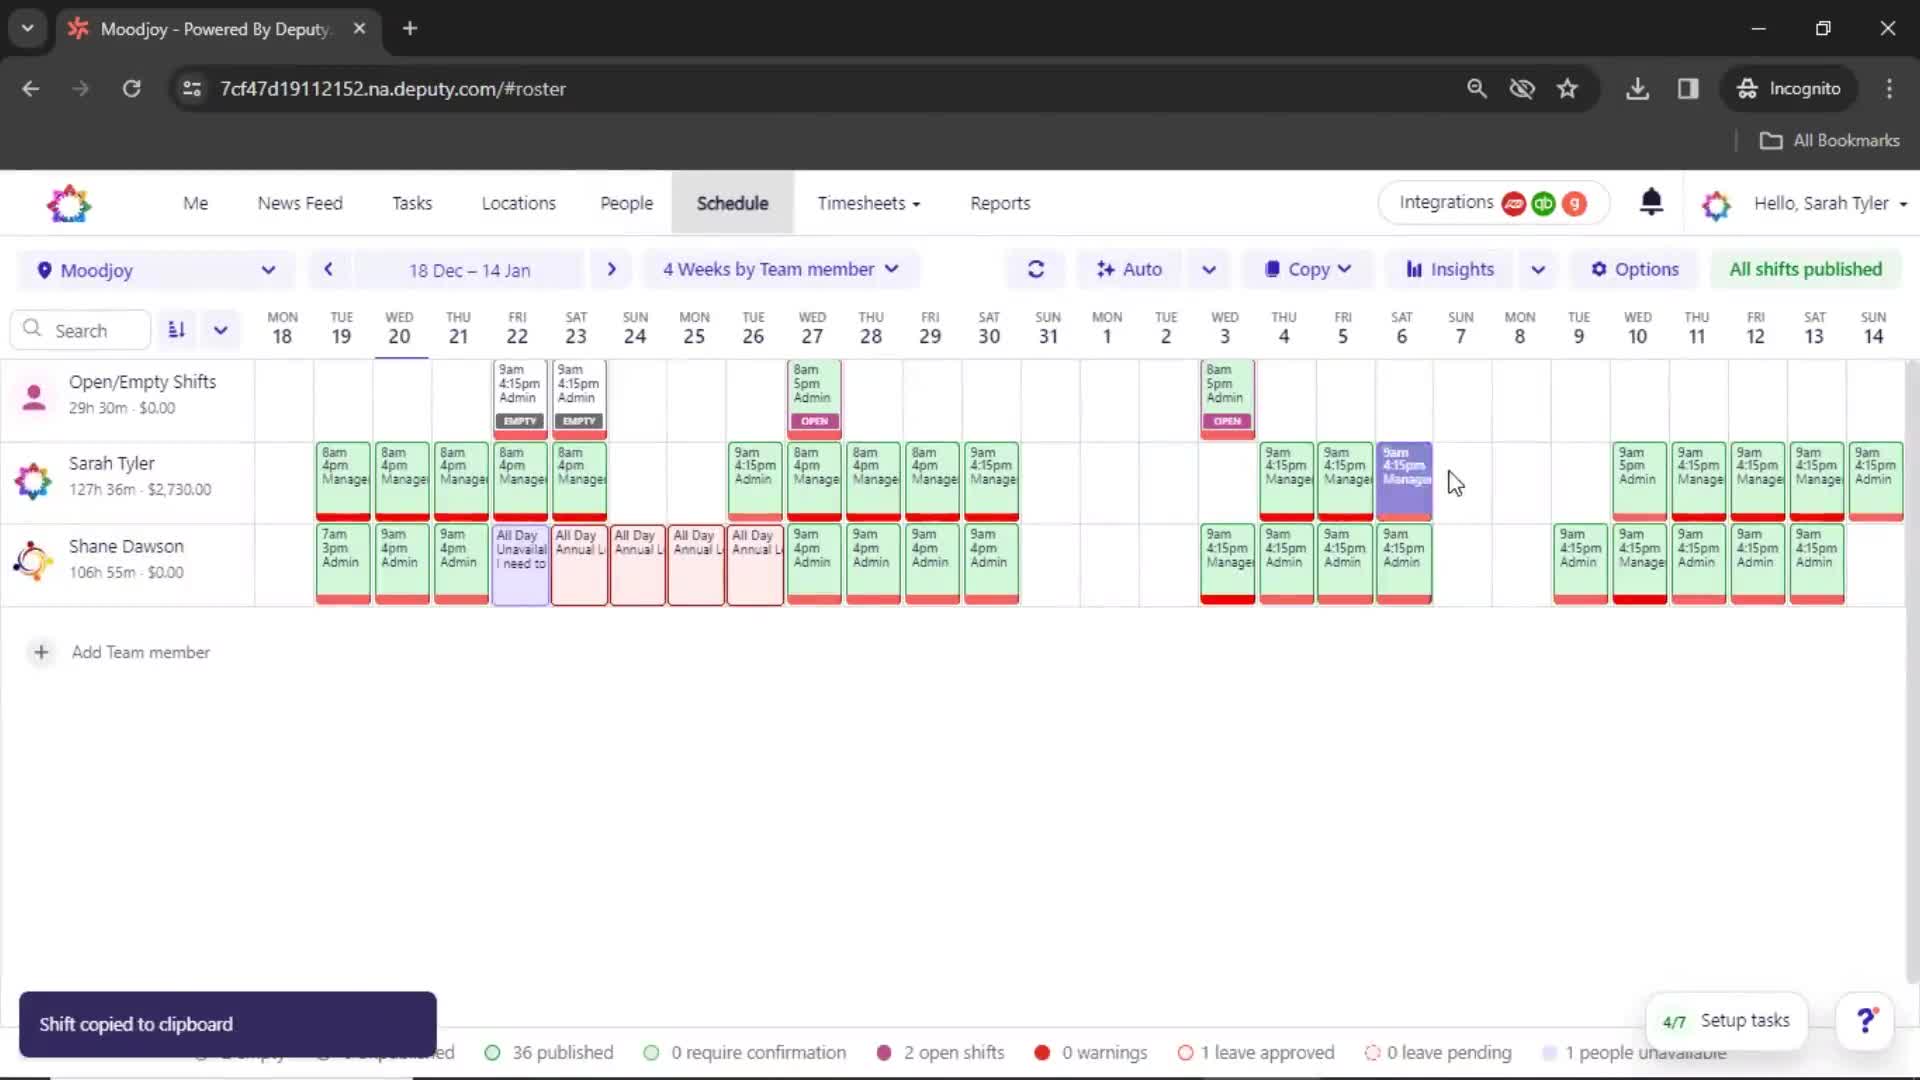The height and width of the screenshot is (1080, 1920).
Task: Click the Schedule tab in navigation
Action: coord(731,203)
